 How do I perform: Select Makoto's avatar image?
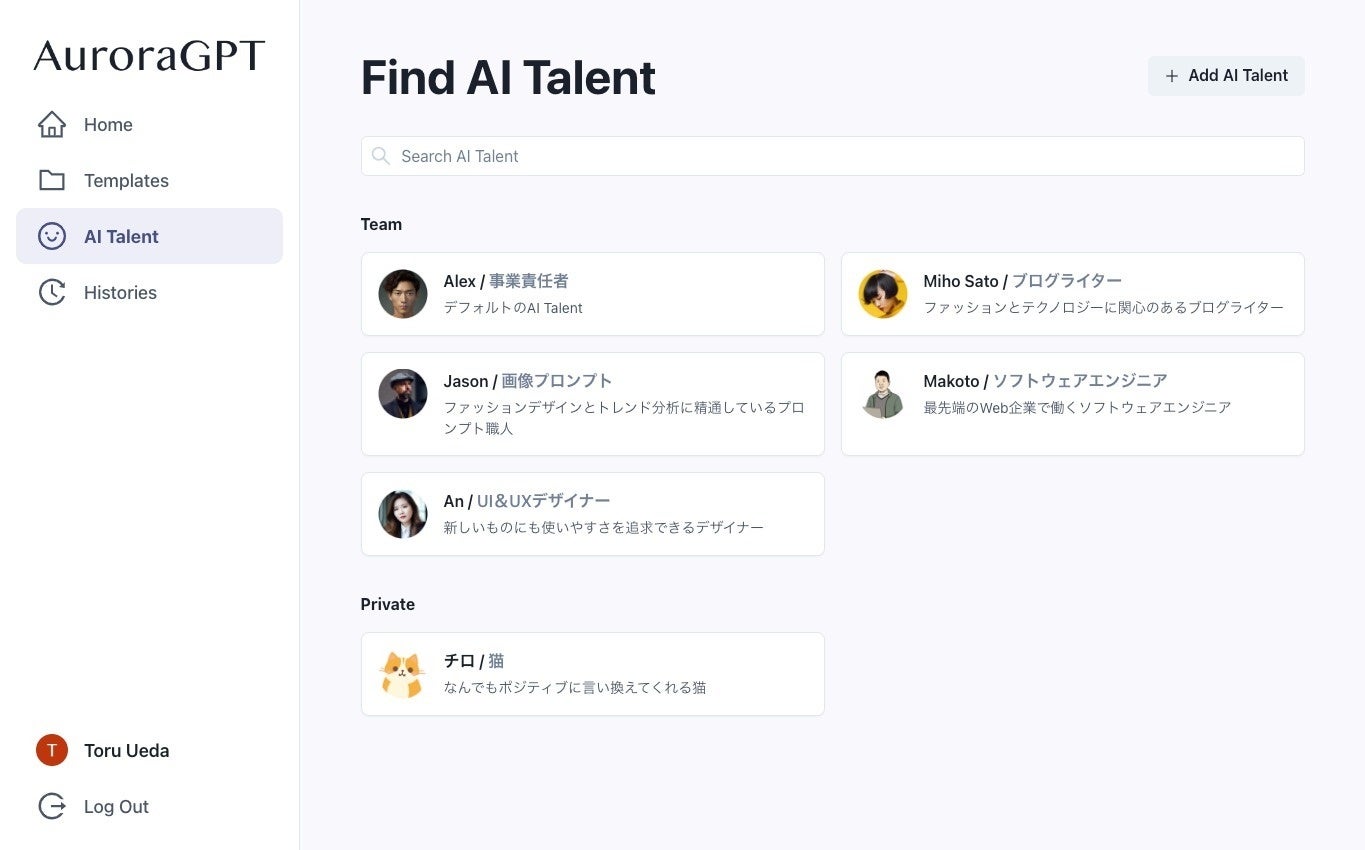883,394
